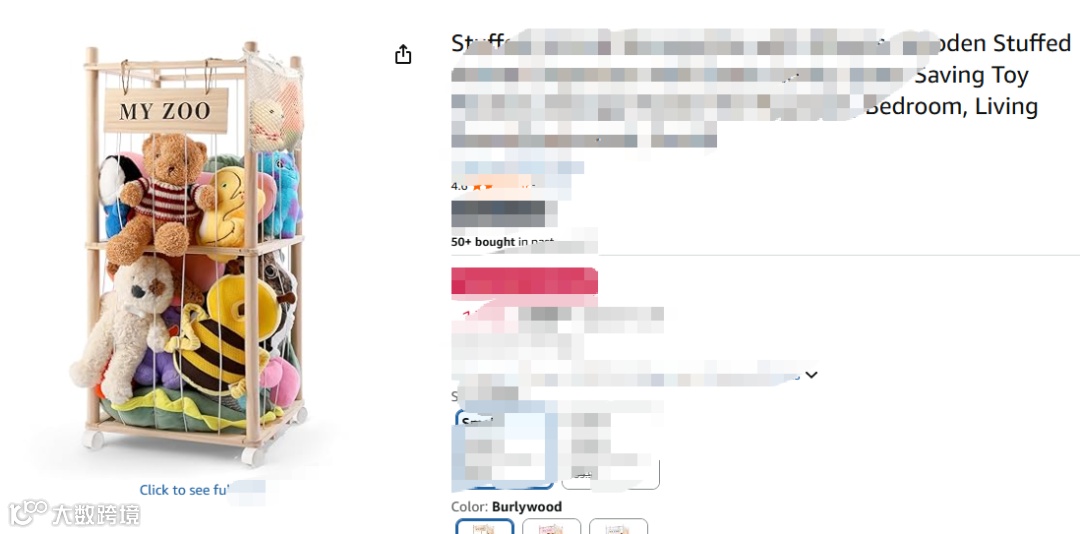Viewport: 1080px width, 534px height.
Task: Expand the chevron arrow above the size options
Action: pyautogui.click(x=812, y=375)
